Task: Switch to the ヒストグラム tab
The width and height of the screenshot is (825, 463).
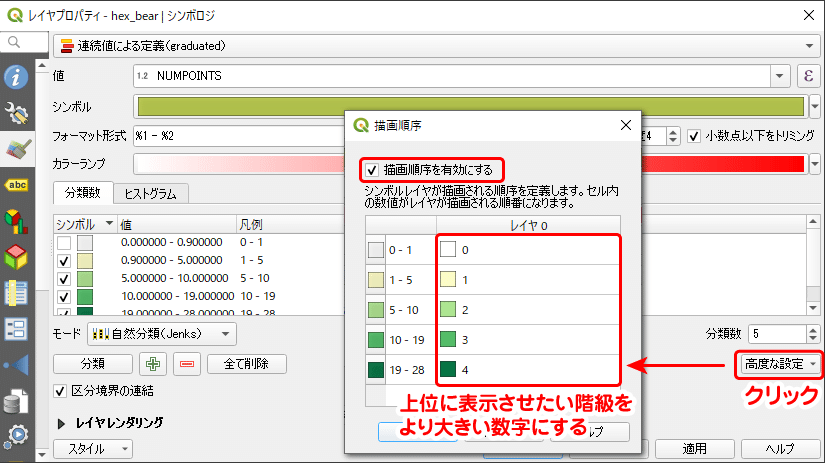Action: (x=150, y=194)
